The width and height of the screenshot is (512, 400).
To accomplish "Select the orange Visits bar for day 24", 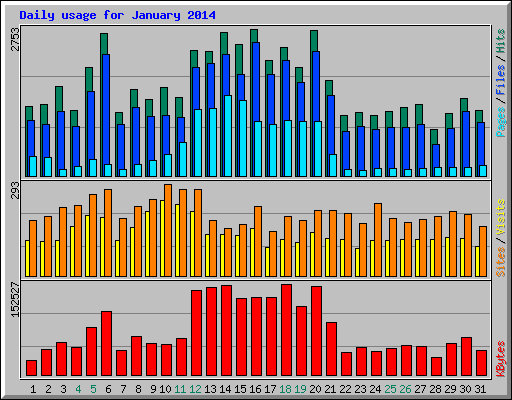I will [378, 240].
